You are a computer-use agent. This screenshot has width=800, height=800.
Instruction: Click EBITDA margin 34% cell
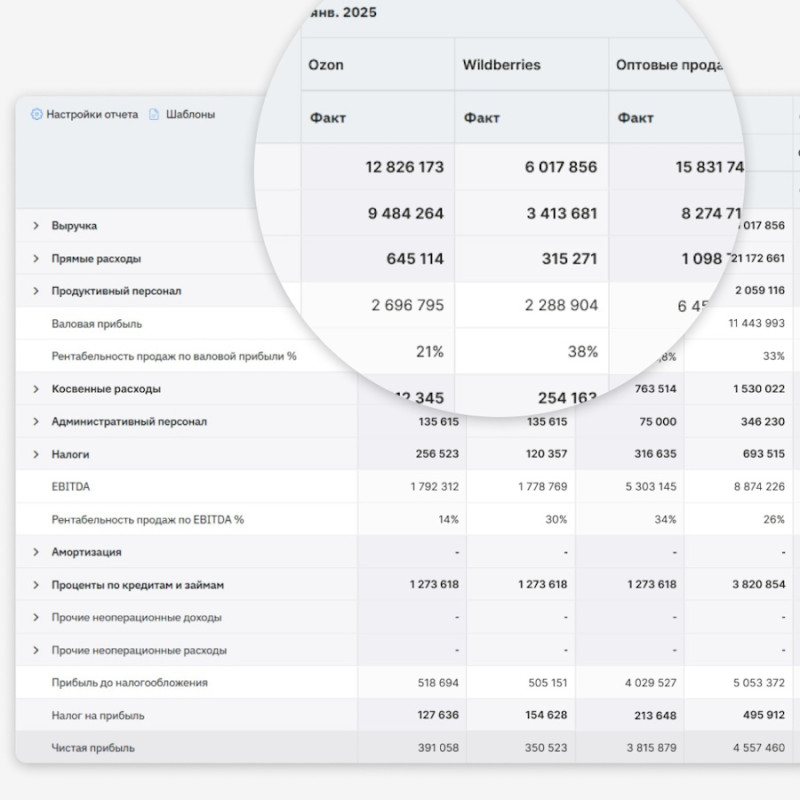(x=665, y=519)
